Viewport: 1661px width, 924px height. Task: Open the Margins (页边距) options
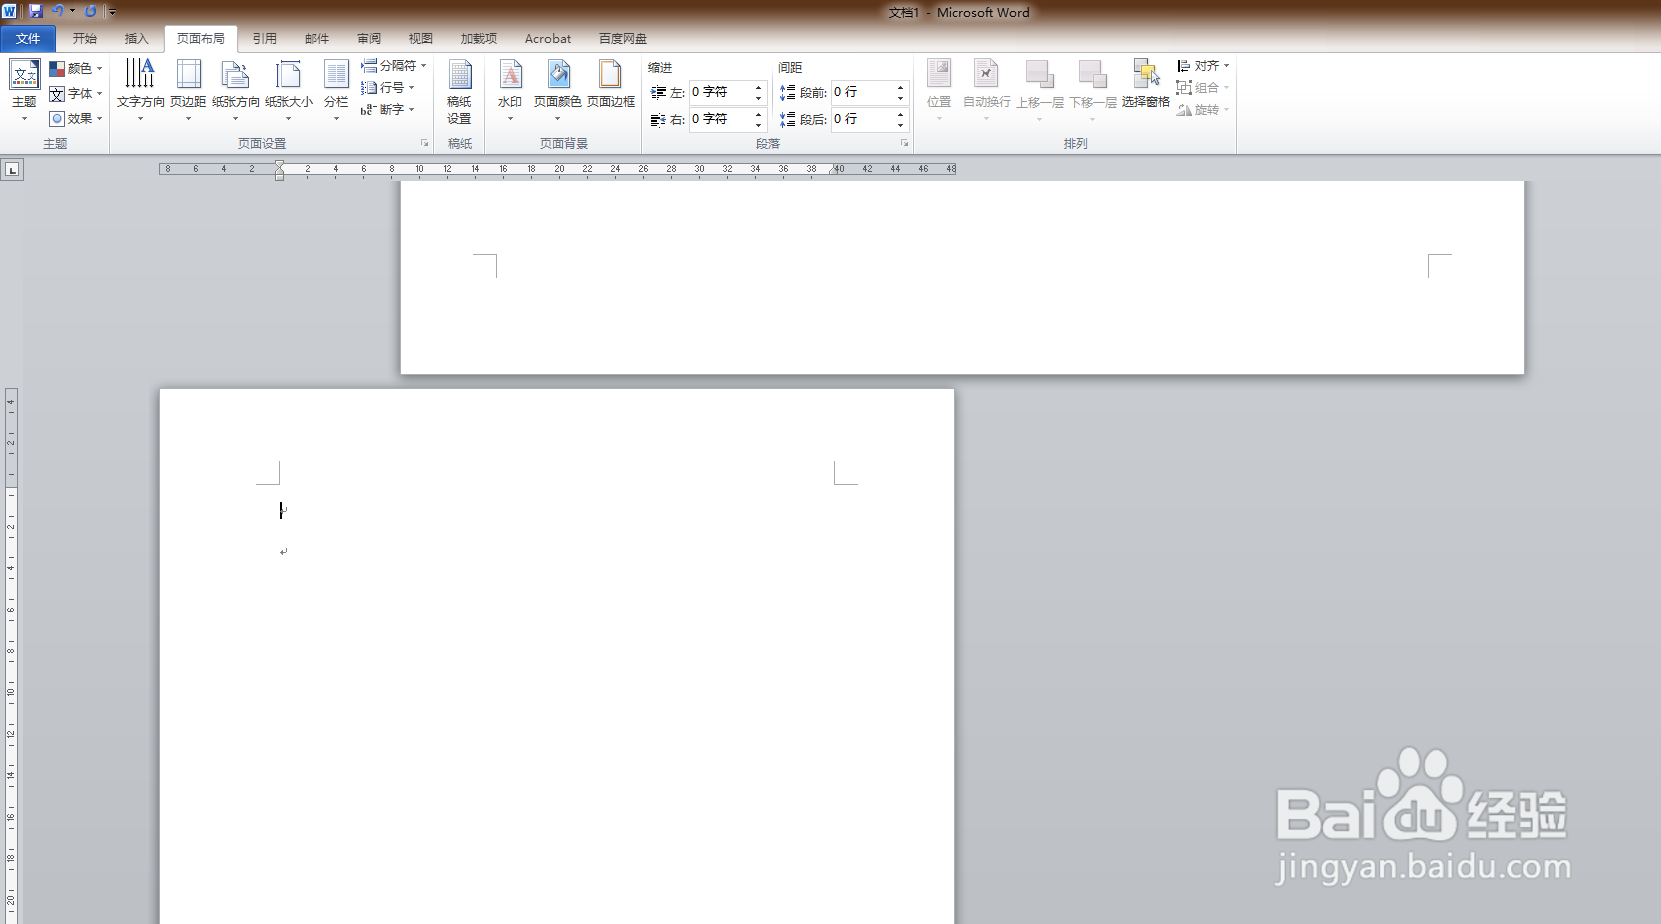188,90
